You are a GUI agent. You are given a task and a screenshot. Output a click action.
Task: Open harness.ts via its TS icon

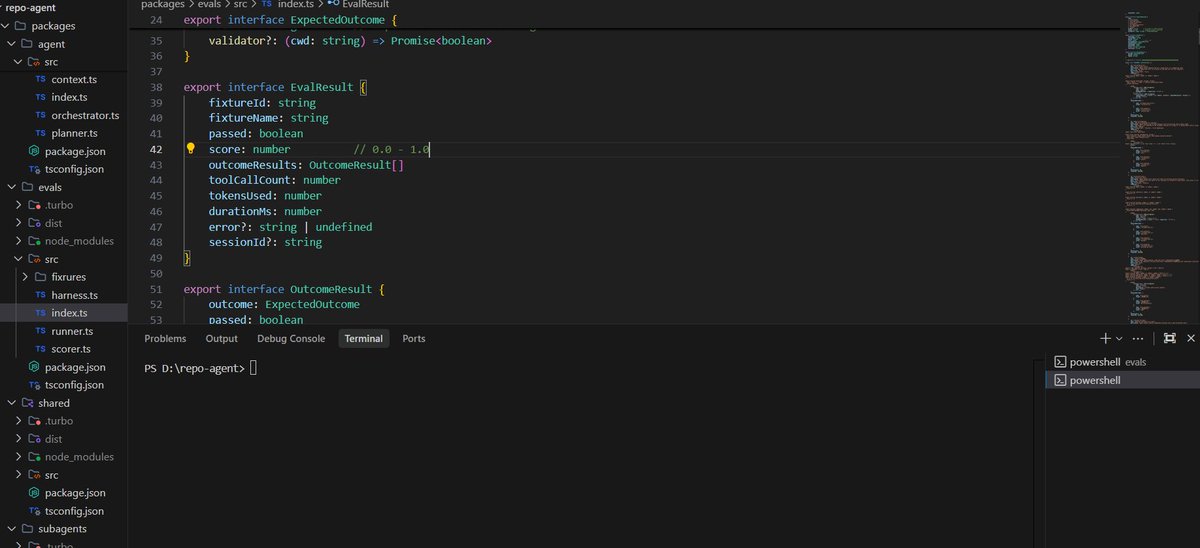40,295
